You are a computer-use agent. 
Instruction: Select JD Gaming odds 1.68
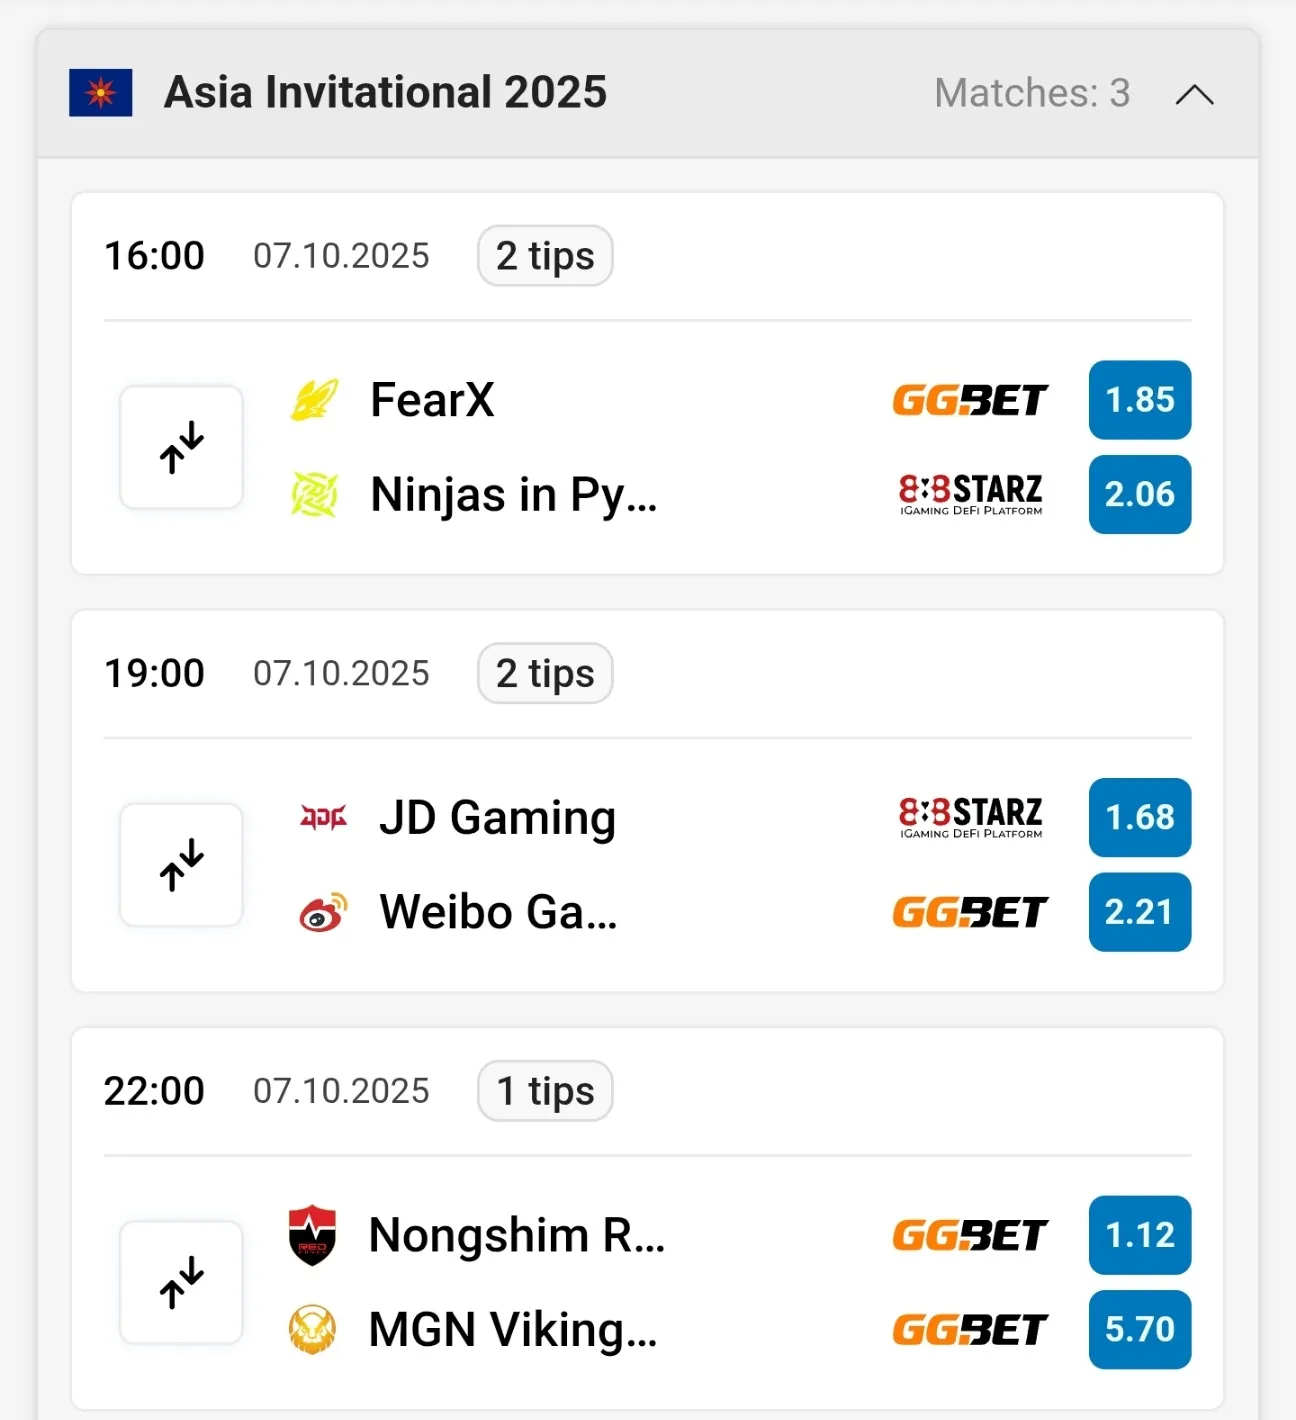1139,817
